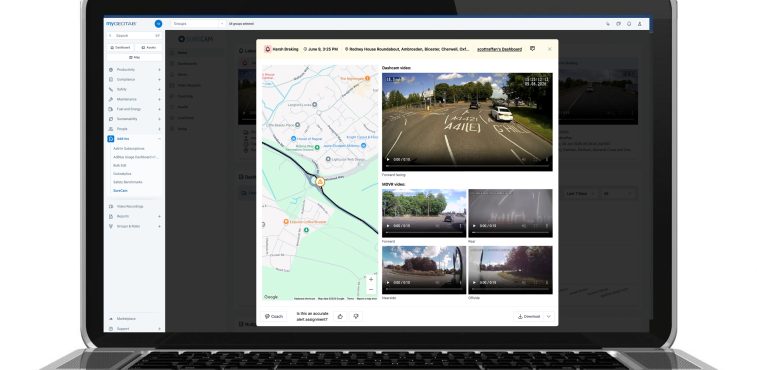Click the notifications bell in top bar
The height and width of the screenshot is (370, 757).
click(629, 24)
